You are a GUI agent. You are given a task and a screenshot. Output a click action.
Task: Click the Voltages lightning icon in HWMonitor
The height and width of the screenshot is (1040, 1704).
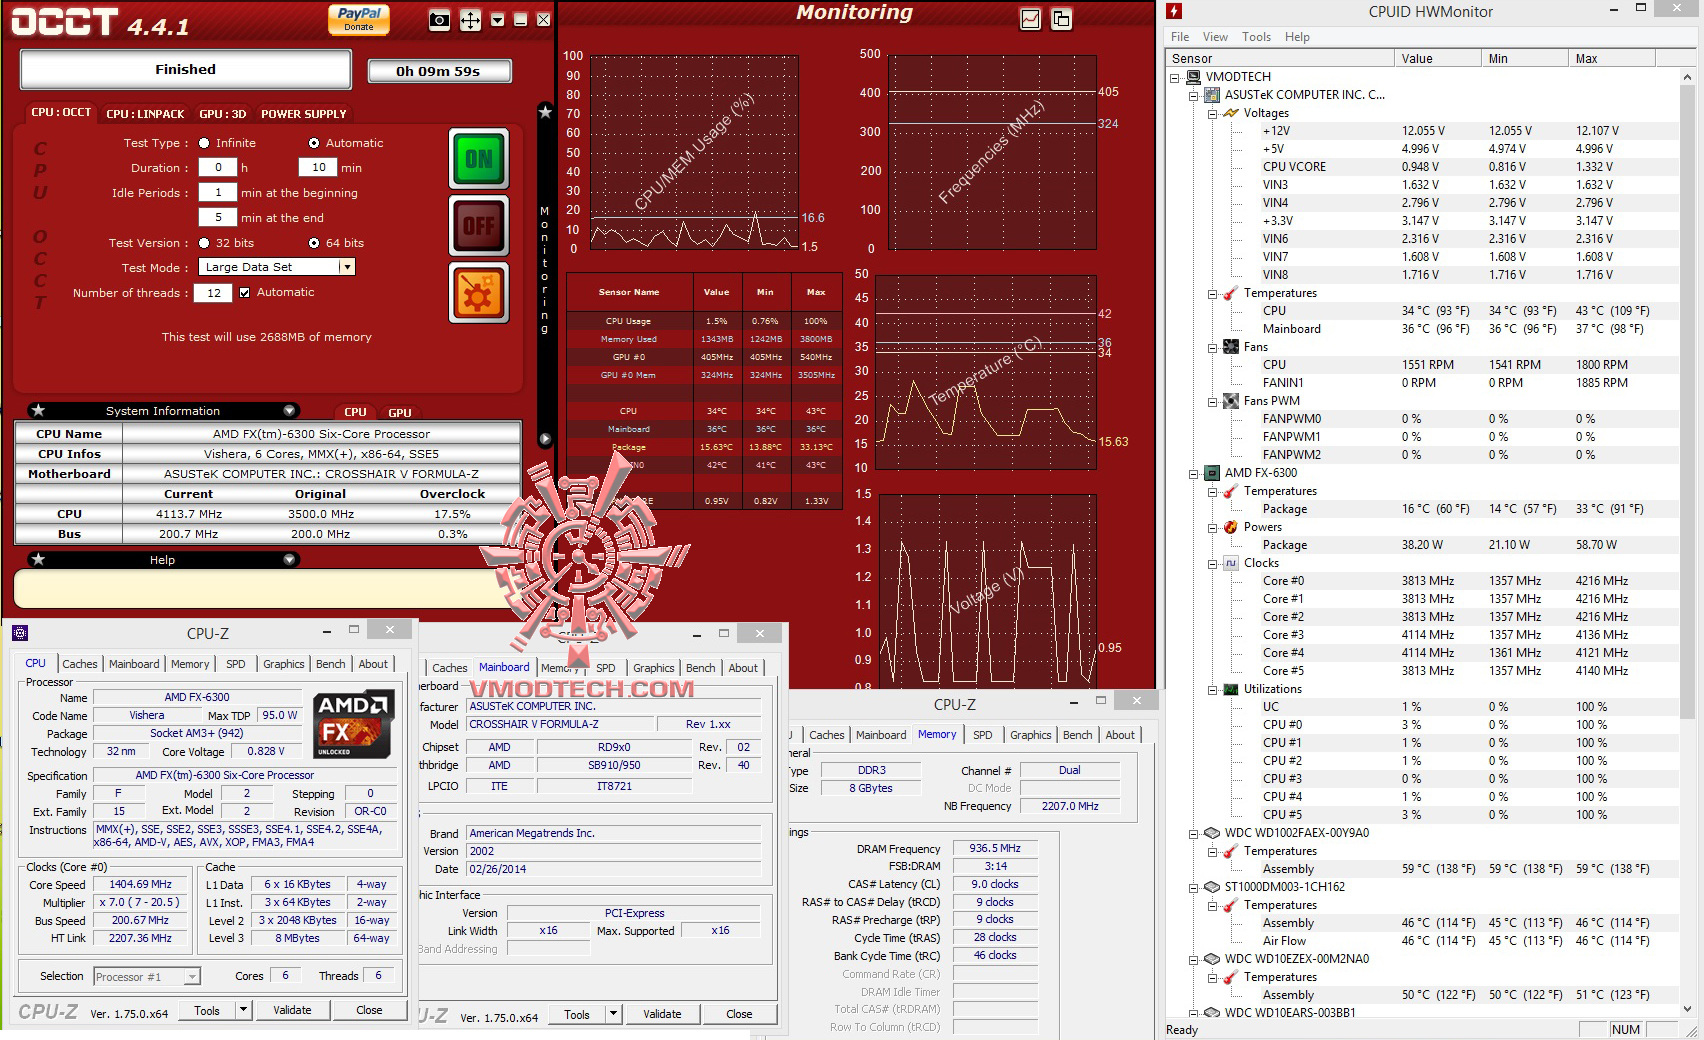click(1230, 113)
